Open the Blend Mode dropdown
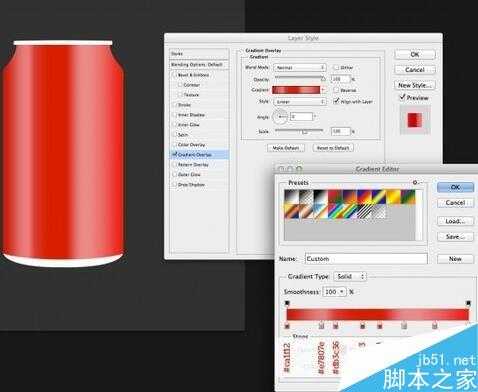 (299, 67)
